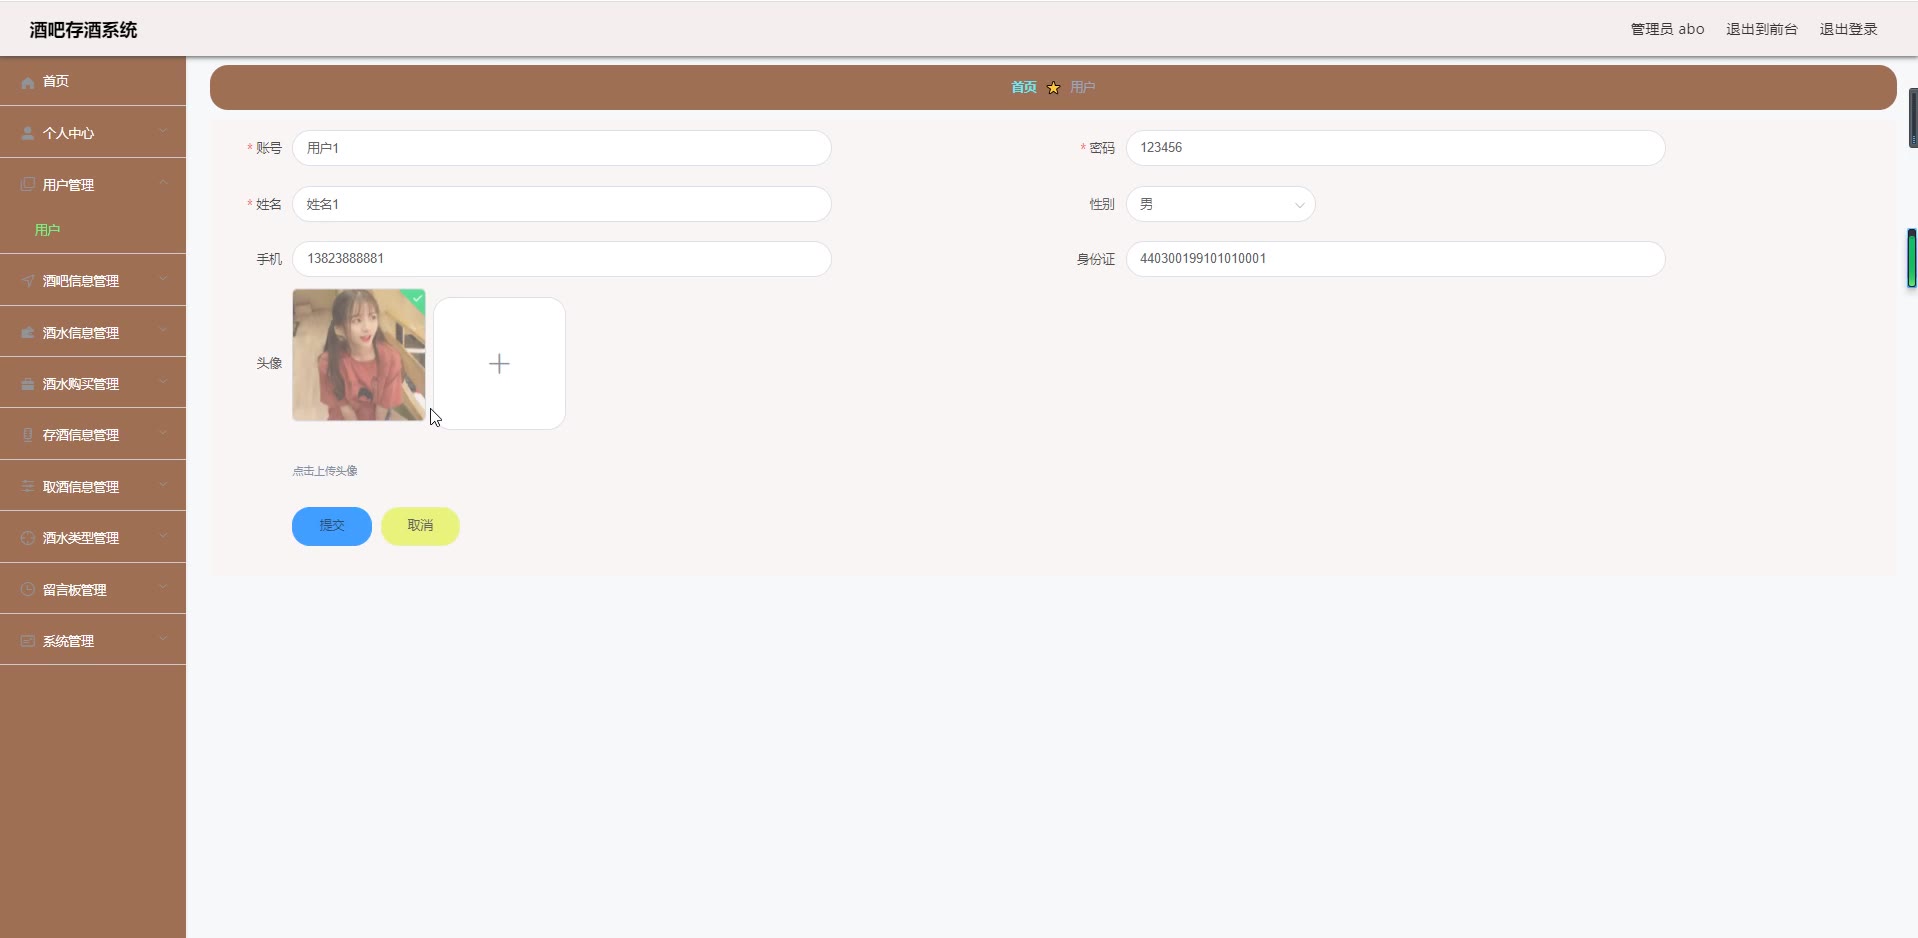Click the home icon beside 首页 in sidebar
Image resolution: width=1918 pixels, height=938 pixels.
(x=28, y=82)
